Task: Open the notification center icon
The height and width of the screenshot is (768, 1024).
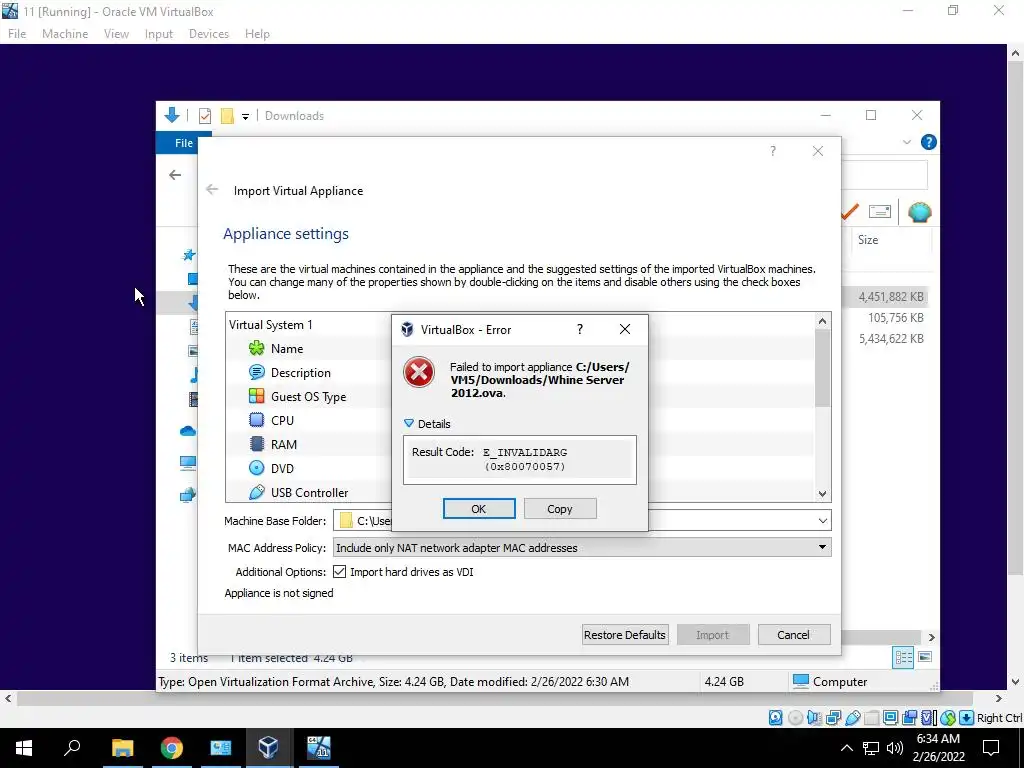Action: tap(991, 748)
